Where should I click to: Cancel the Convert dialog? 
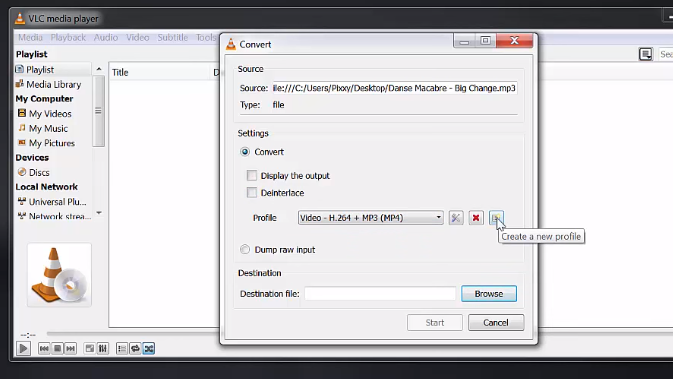tap(496, 322)
